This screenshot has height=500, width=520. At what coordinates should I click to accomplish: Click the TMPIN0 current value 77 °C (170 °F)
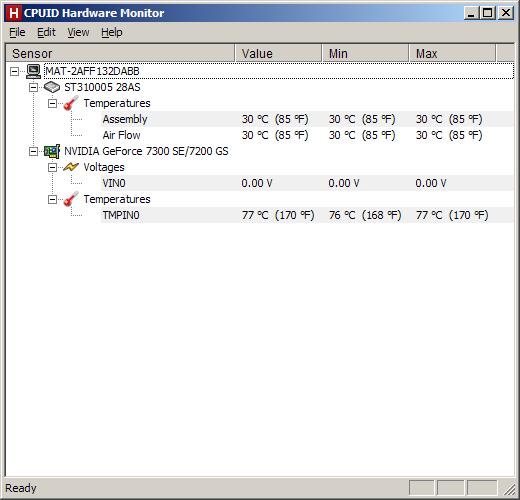(x=278, y=215)
